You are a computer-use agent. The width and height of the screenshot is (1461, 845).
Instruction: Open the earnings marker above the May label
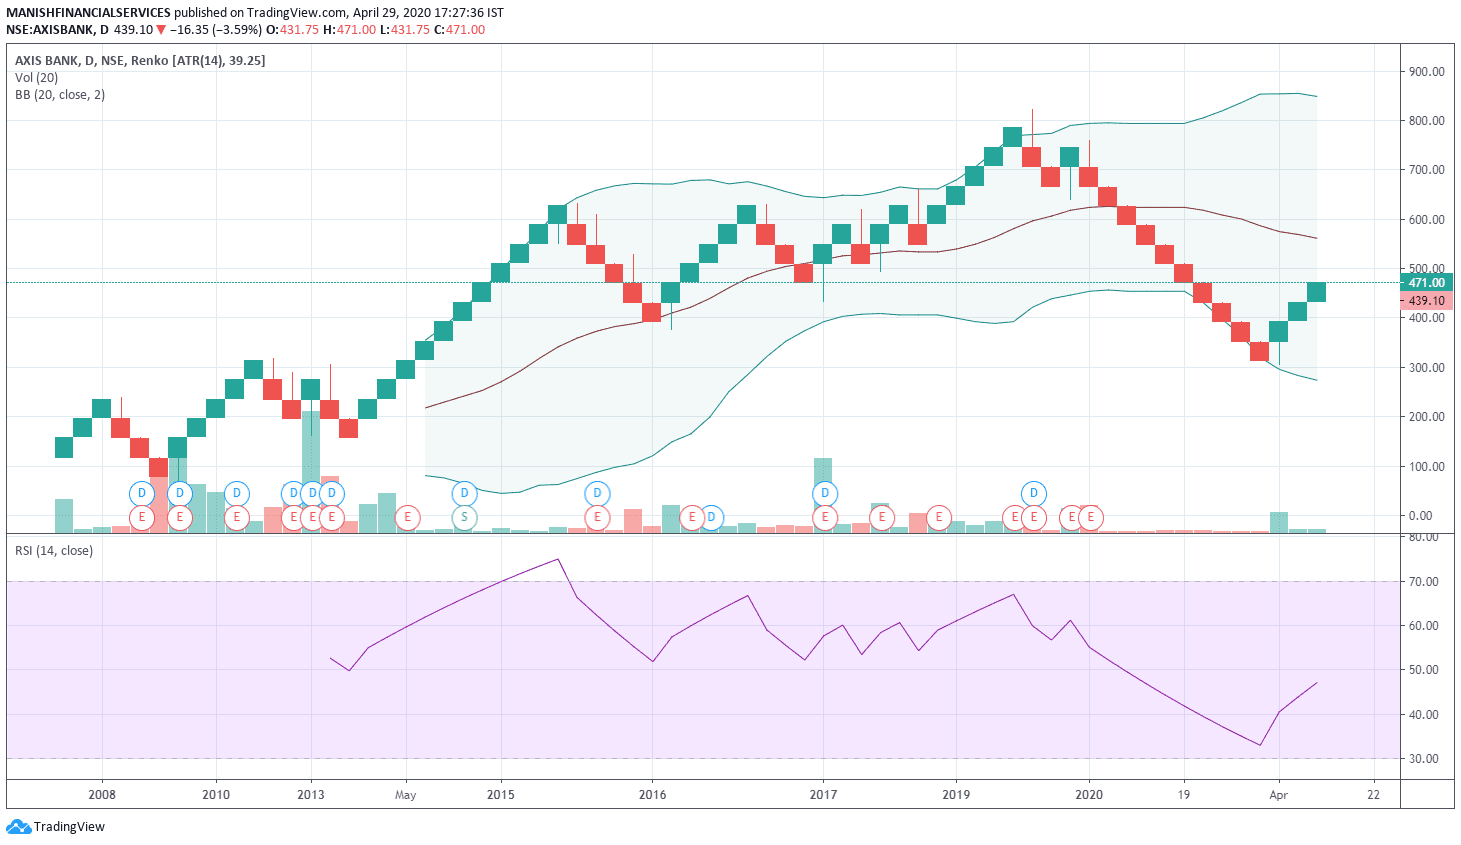[407, 517]
